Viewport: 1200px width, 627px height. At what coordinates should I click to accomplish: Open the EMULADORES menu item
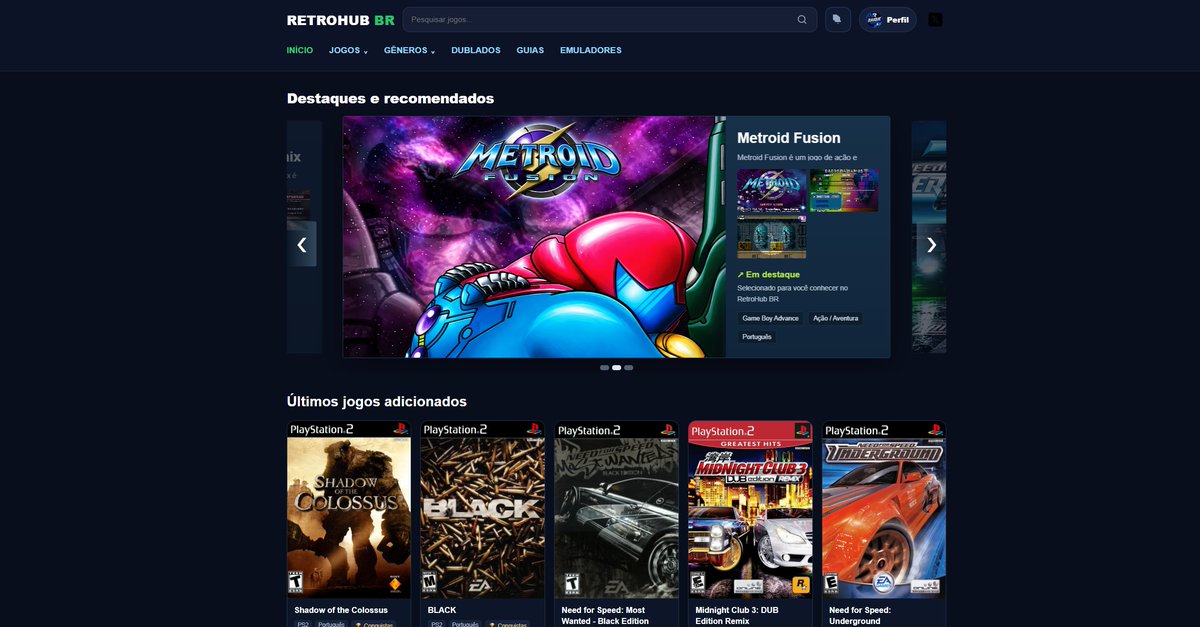(x=591, y=50)
